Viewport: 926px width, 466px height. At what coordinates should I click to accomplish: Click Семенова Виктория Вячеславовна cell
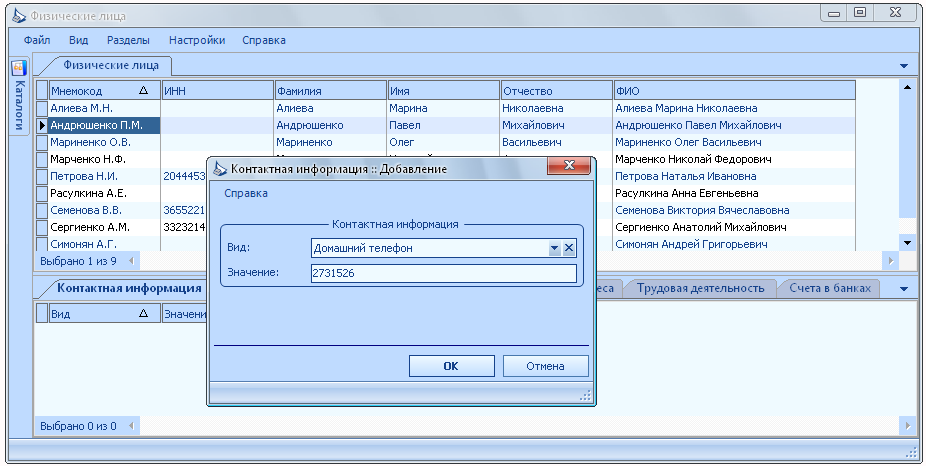[735, 210]
